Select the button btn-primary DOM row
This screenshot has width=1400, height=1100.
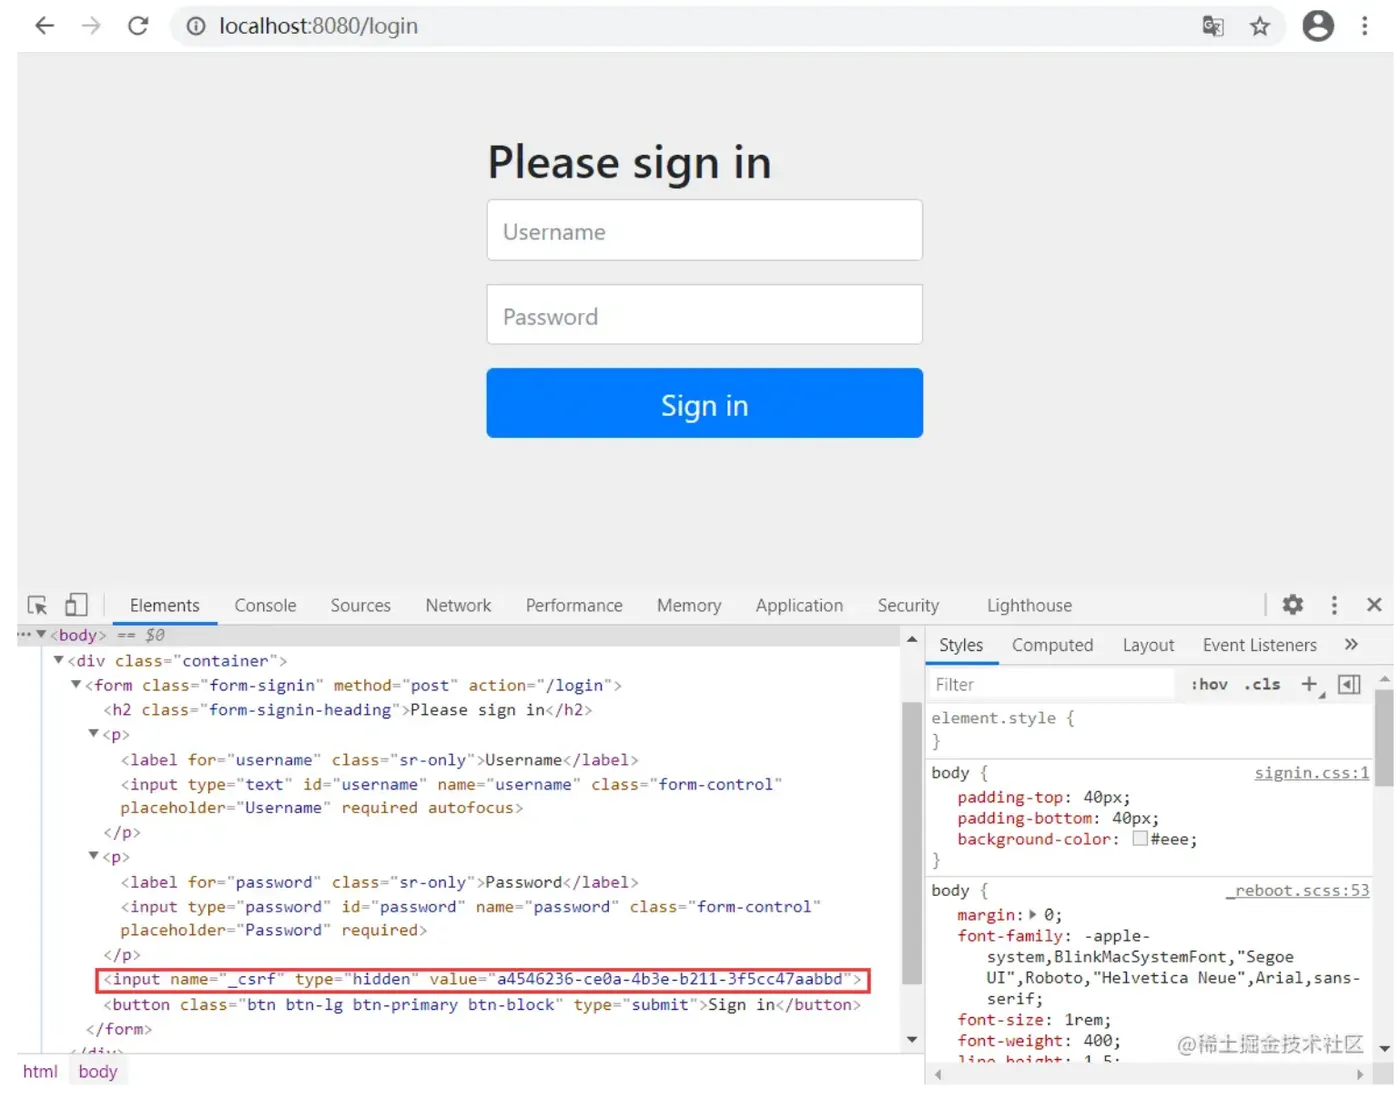click(482, 1005)
